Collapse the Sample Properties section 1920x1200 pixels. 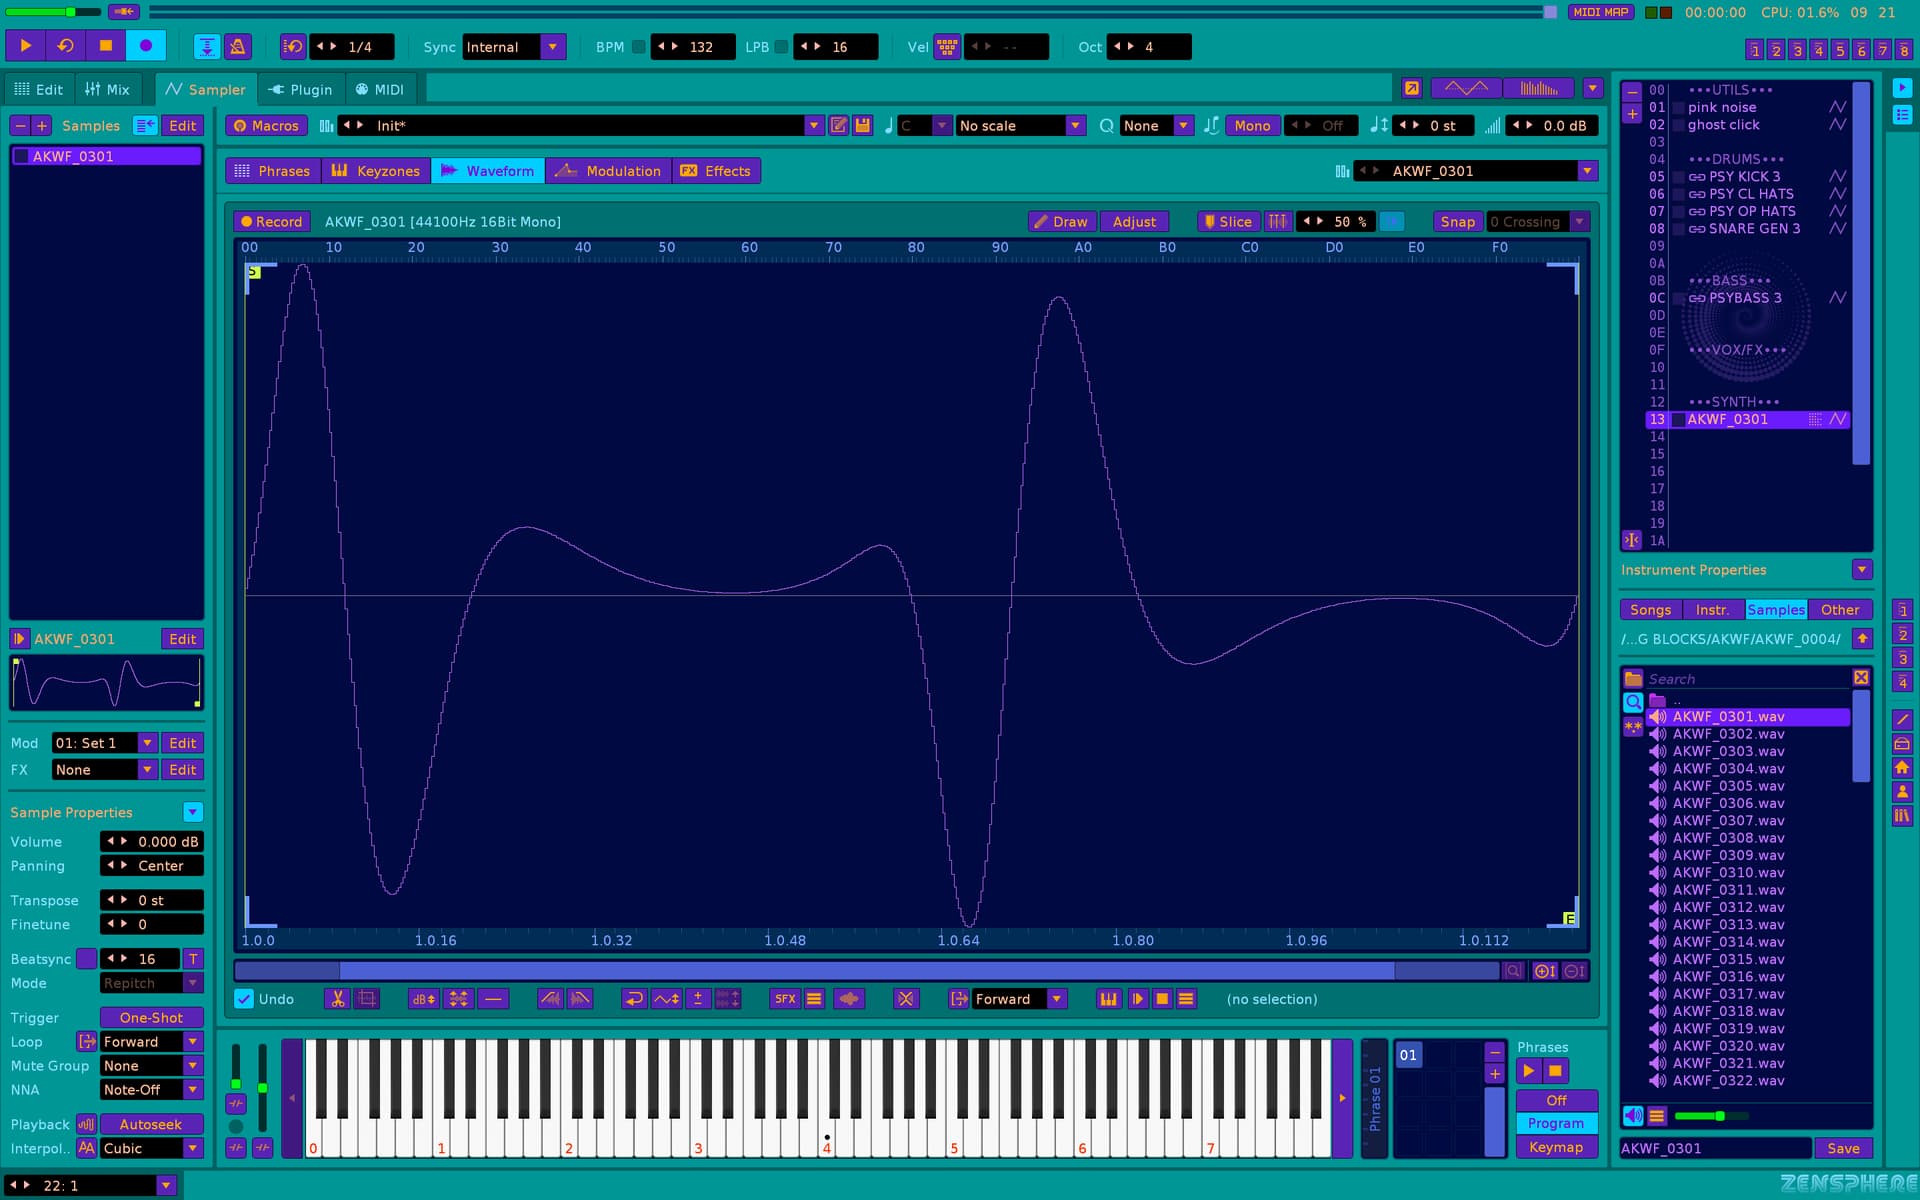point(193,812)
